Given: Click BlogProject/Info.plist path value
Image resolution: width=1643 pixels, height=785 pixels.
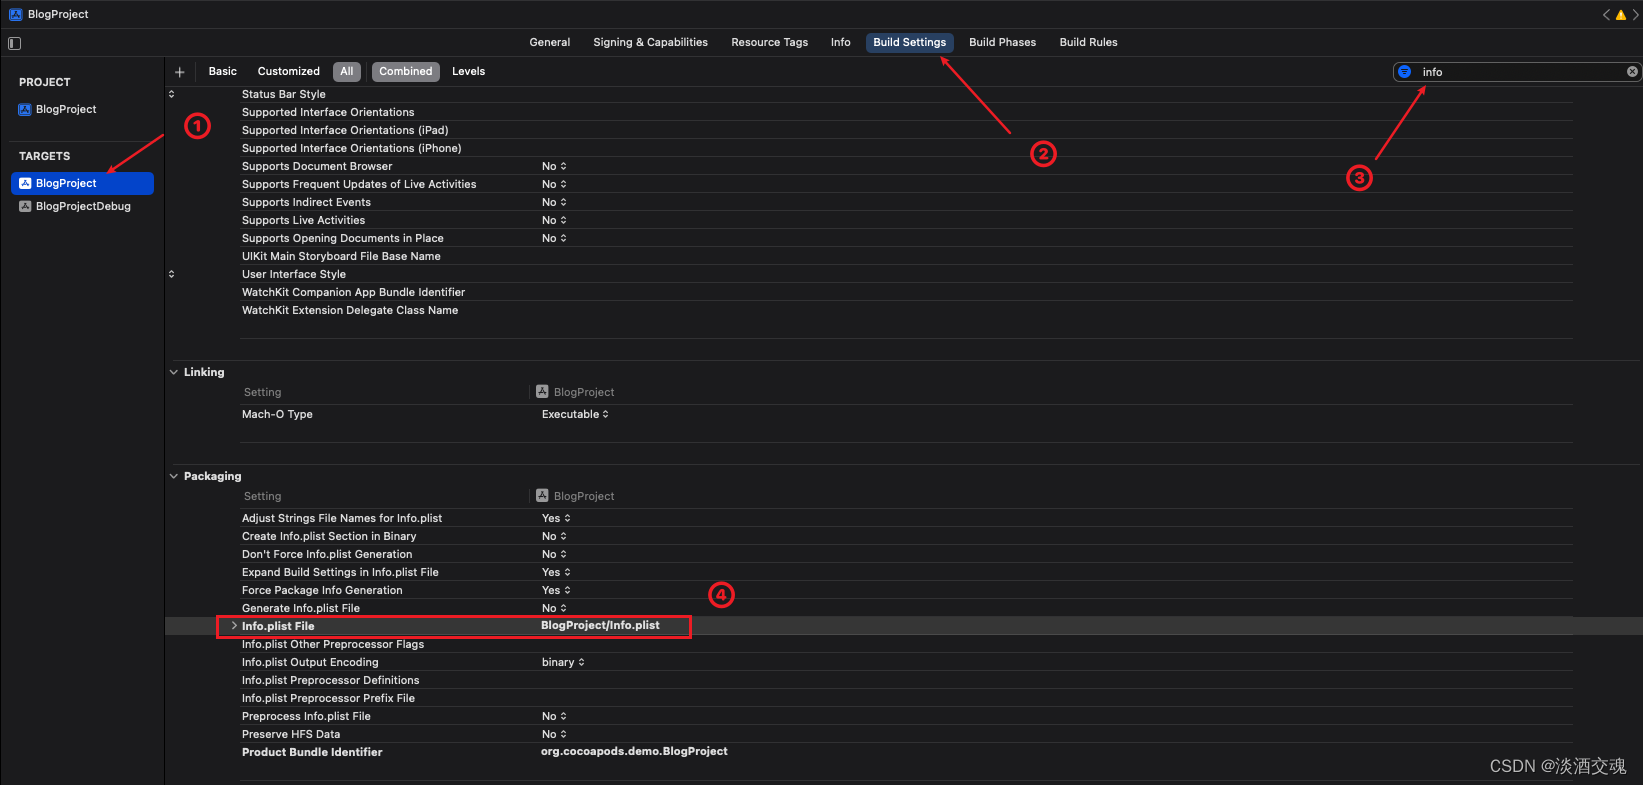Looking at the screenshot, I should click(x=600, y=625).
